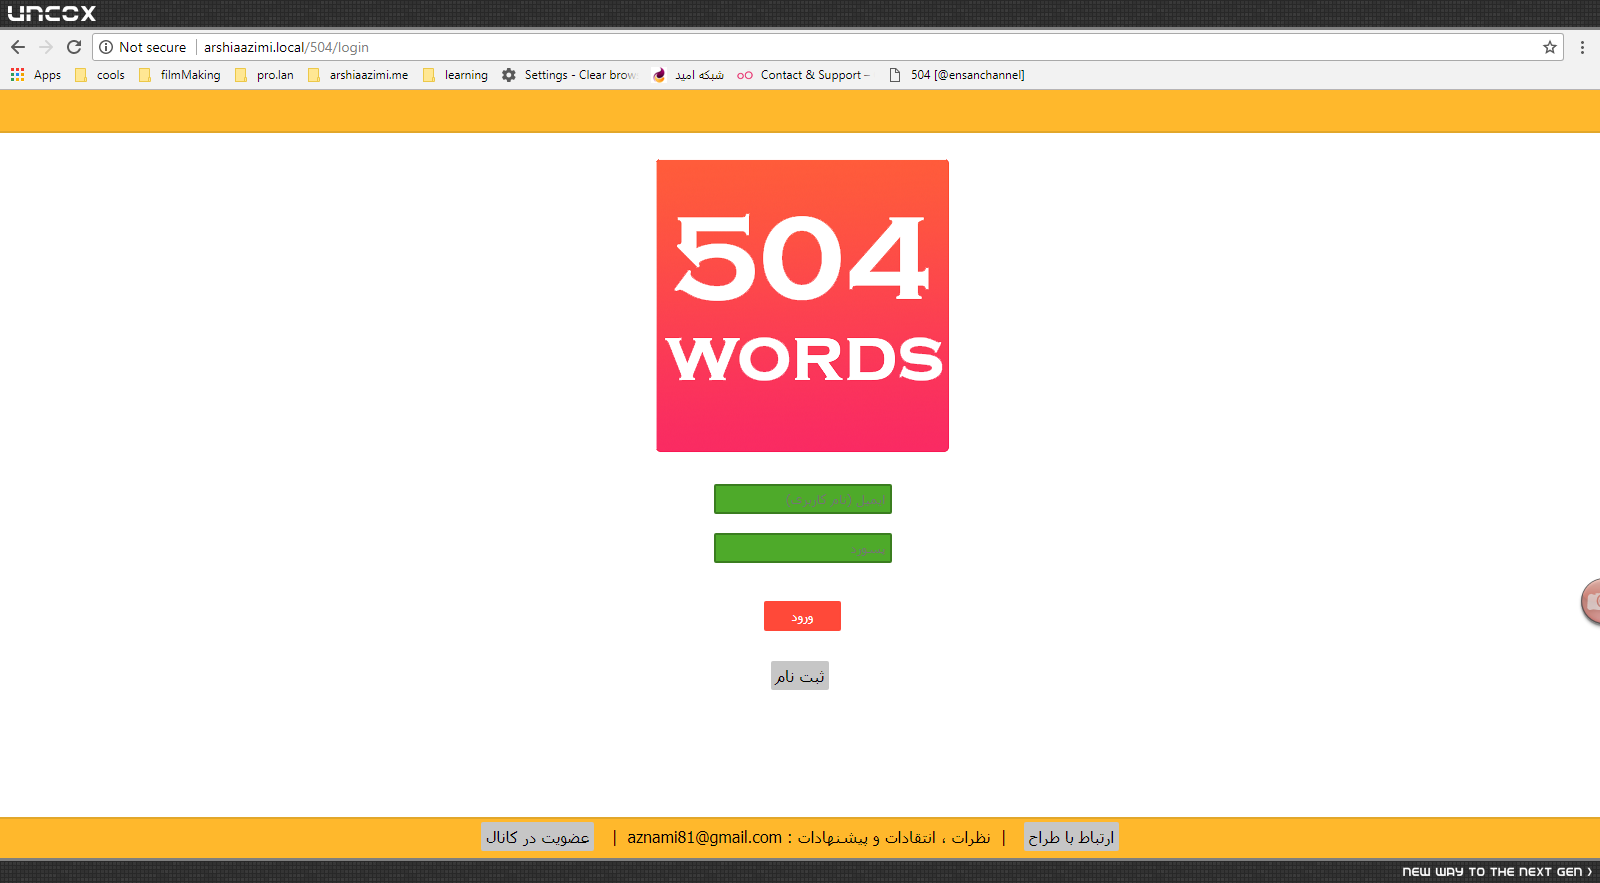This screenshot has height=883, width=1600.
Task: Click the round camera icon at right edge
Action: (x=1590, y=601)
